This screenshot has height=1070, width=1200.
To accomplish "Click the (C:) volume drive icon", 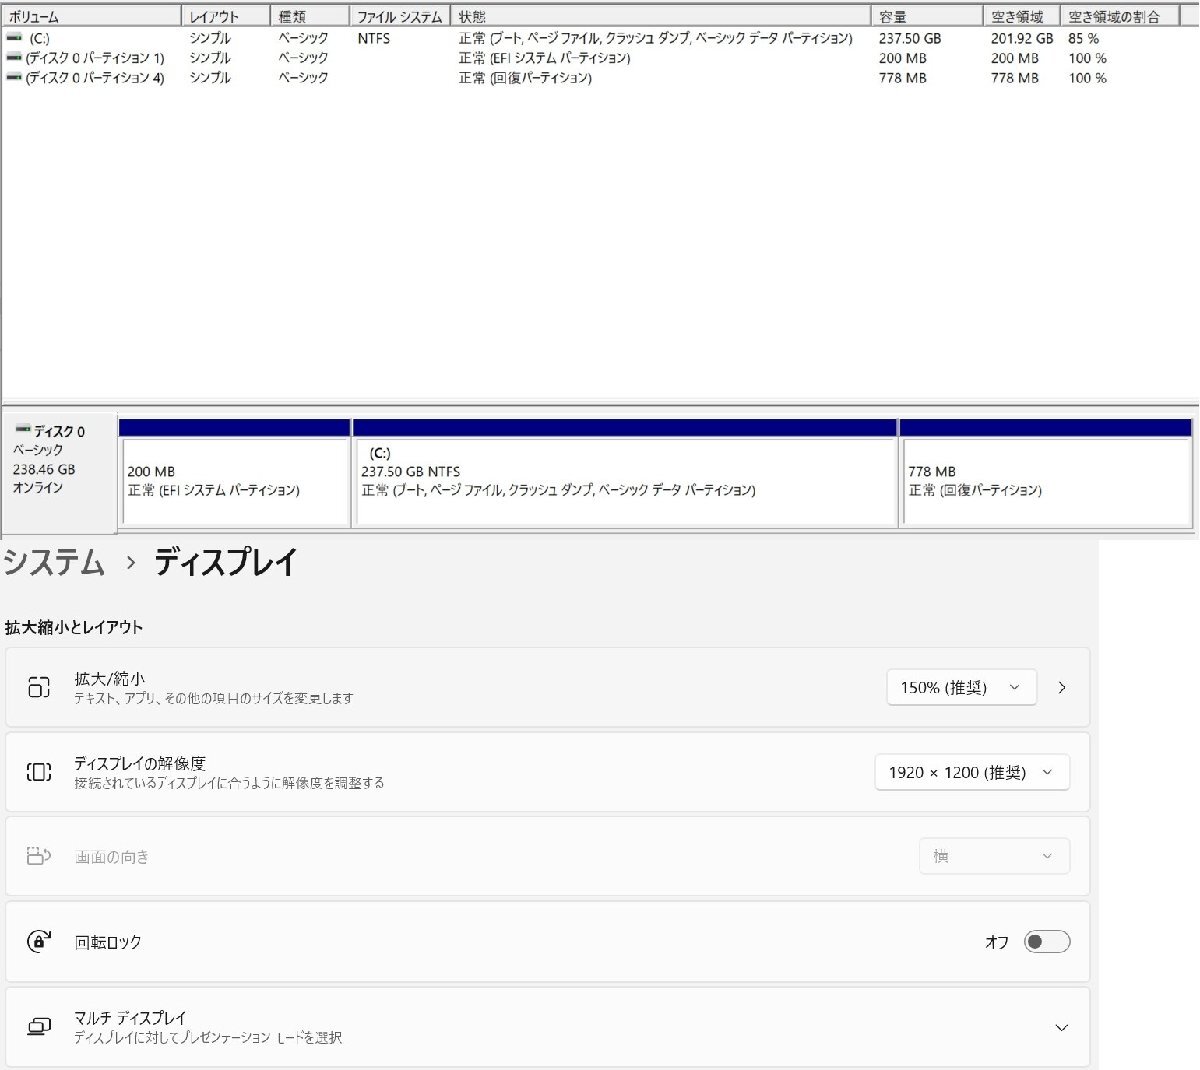I will pyautogui.click(x=14, y=37).
